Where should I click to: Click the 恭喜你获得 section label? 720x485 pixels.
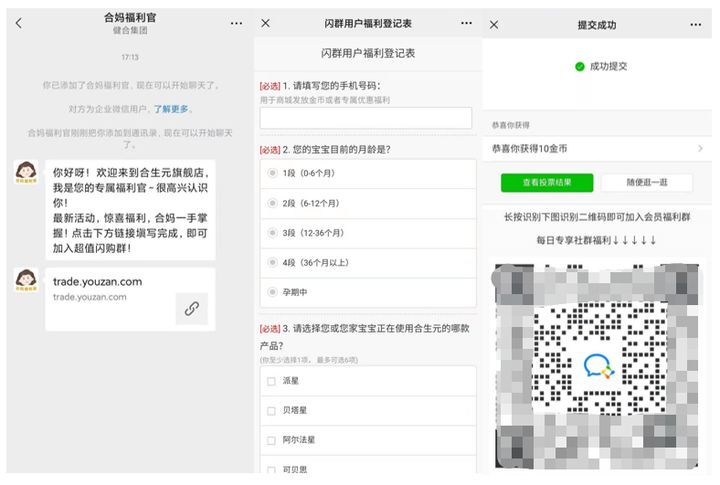tap(511, 125)
